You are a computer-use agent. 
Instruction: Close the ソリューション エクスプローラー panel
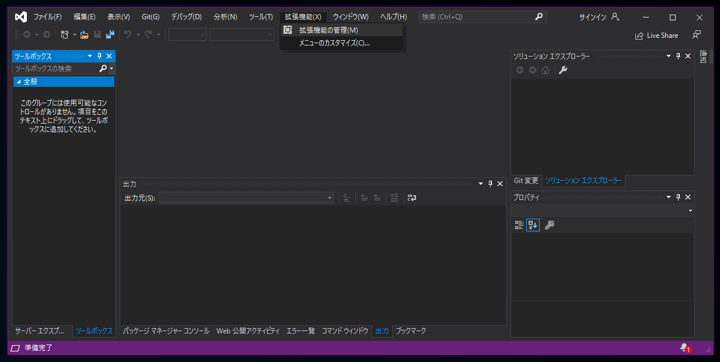688,56
